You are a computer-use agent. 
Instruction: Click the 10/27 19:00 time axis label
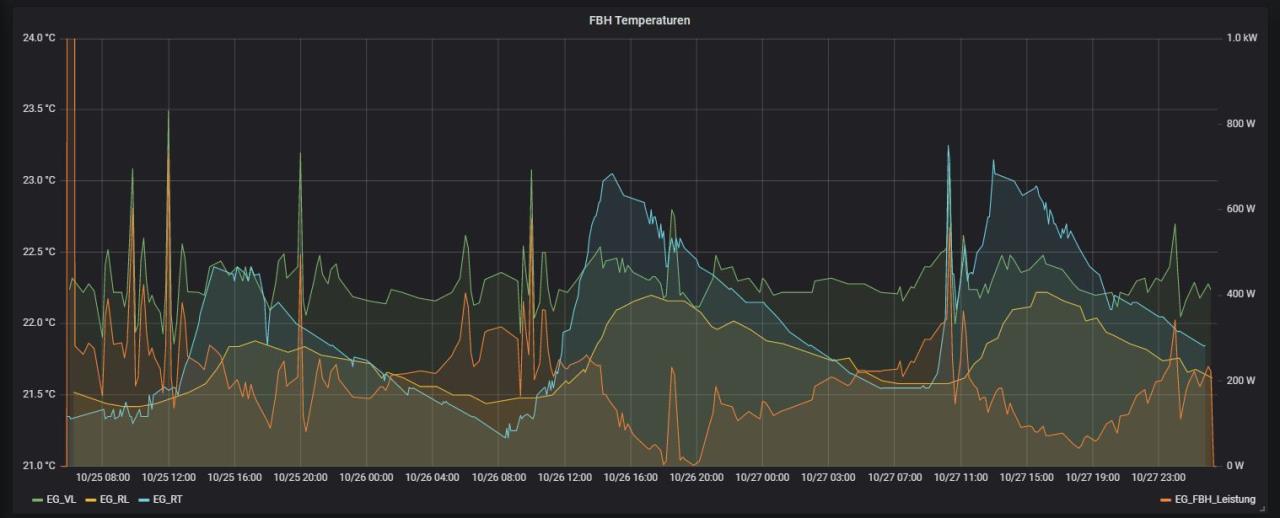(x=1093, y=478)
